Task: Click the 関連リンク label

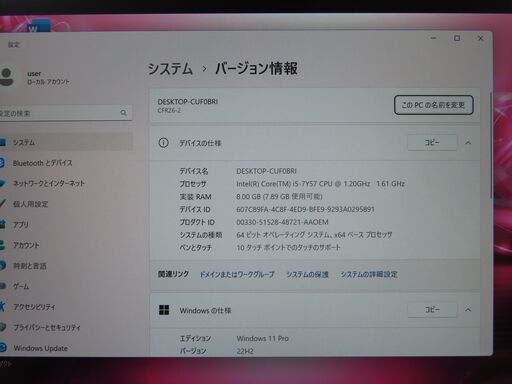Action: [173, 274]
